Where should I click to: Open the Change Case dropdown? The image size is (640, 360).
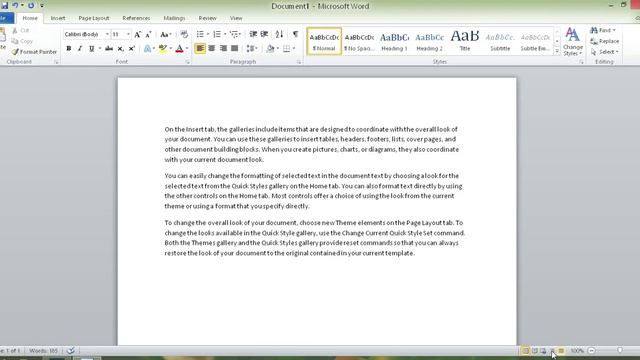point(166,34)
